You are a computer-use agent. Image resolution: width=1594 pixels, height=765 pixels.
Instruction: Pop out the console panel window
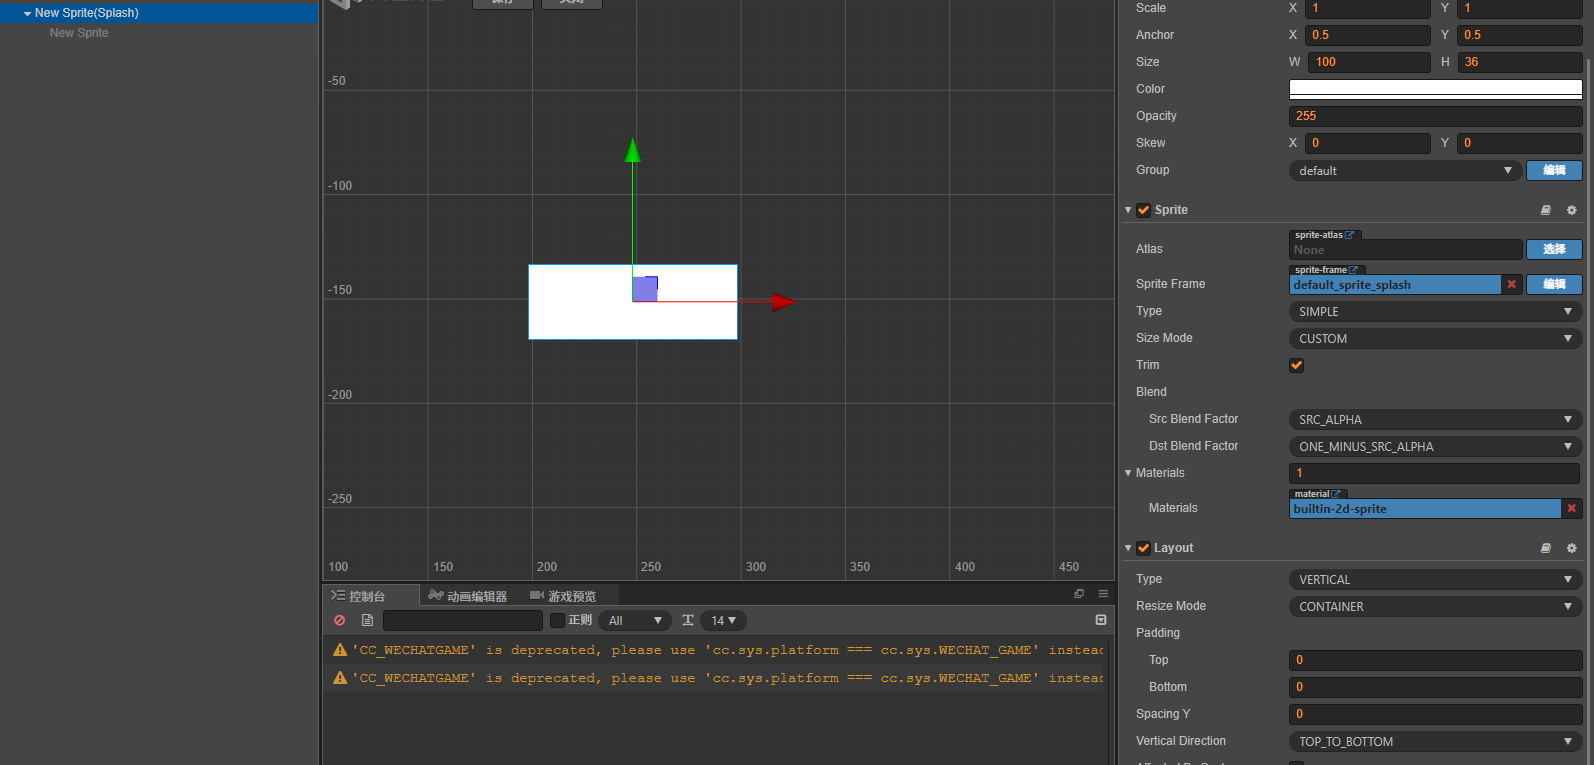click(1079, 594)
